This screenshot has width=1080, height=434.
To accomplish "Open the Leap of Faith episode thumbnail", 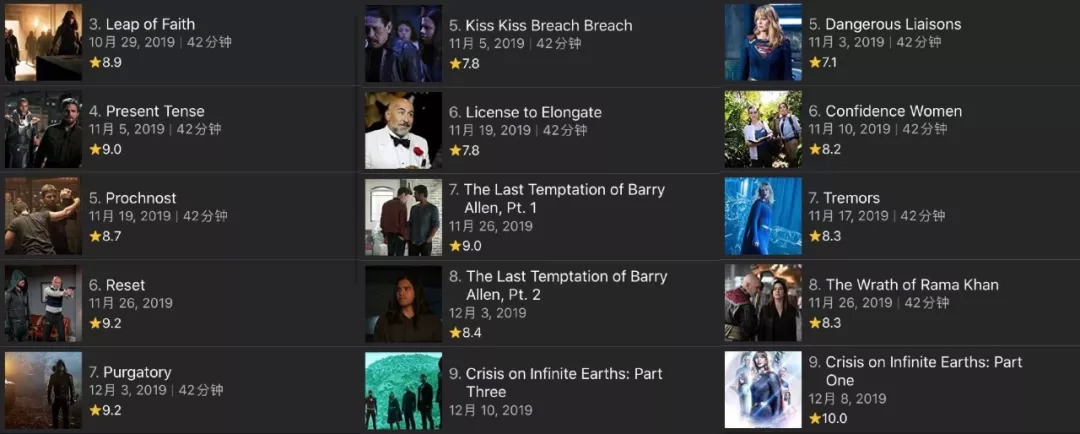I will [x=43, y=43].
